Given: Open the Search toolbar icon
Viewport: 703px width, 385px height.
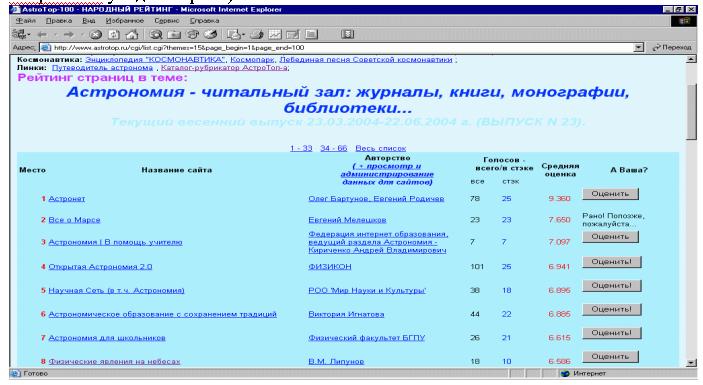Looking at the screenshot, I should point(156,35).
